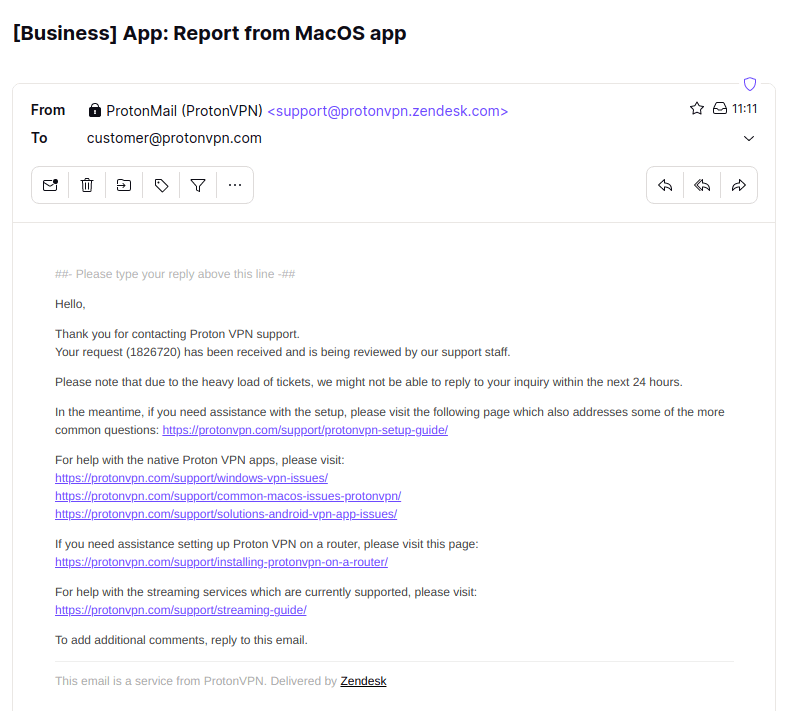Expand the message details chevron

pyautogui.click(x=749, y=138)
